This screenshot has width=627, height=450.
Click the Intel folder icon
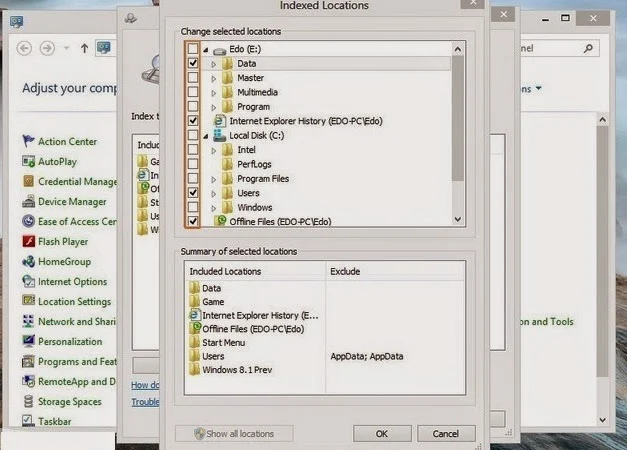tap(228, 150)
